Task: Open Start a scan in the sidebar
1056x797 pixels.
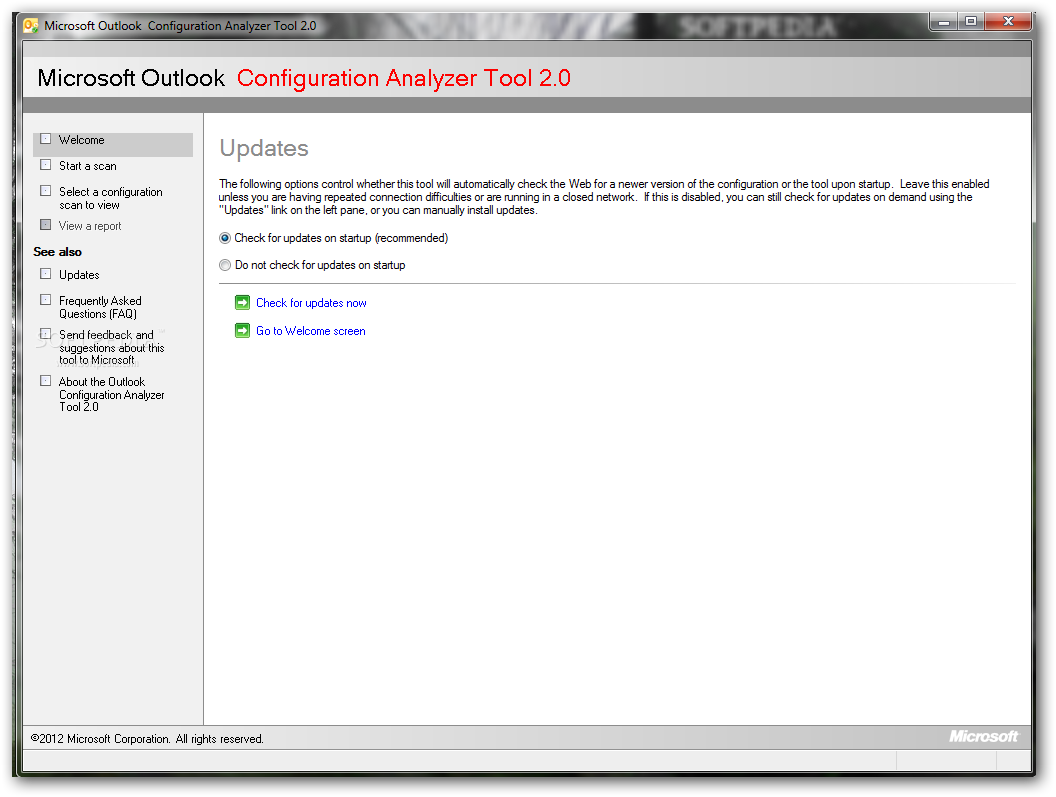Action: (x=88, y=166)
